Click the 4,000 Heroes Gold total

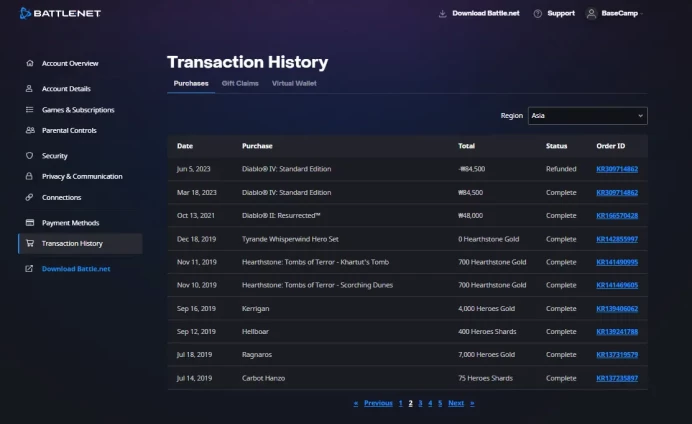[x=486, y=309]
